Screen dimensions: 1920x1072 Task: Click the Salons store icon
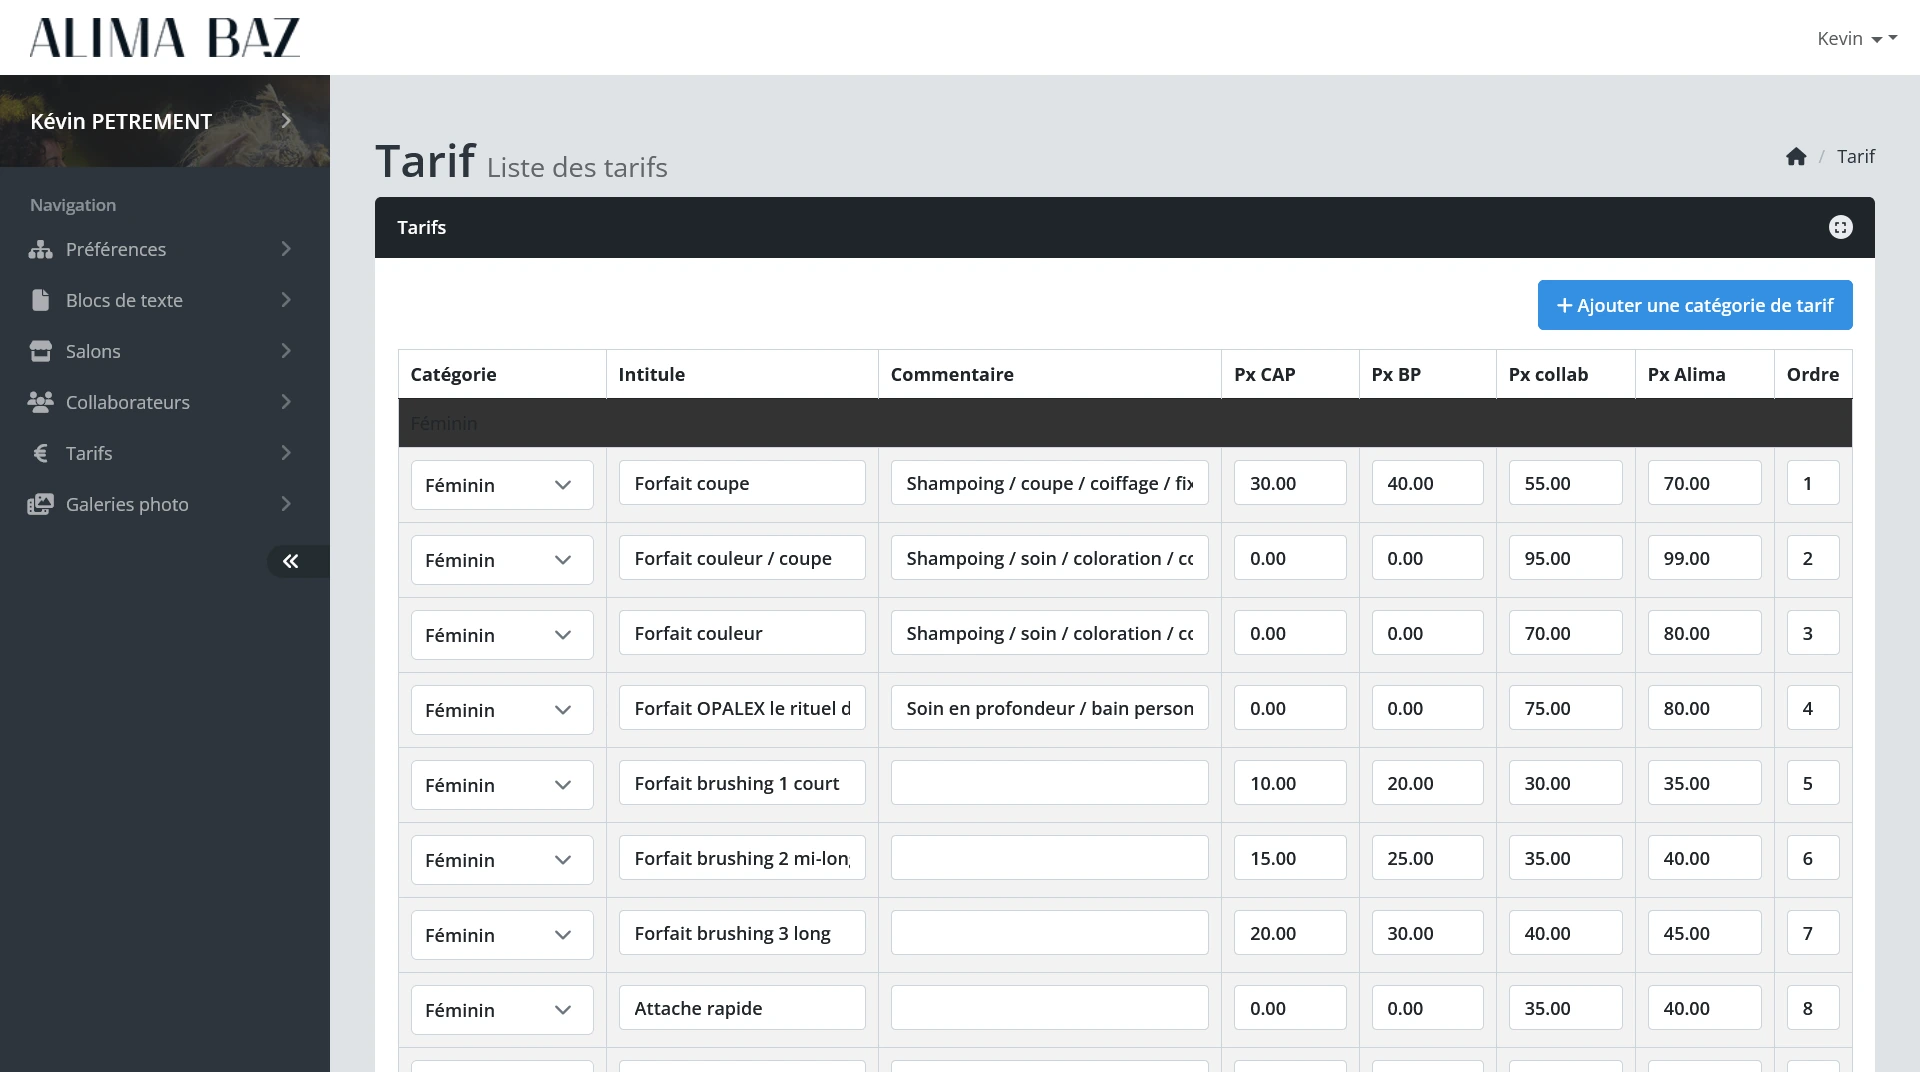point(40,352)
